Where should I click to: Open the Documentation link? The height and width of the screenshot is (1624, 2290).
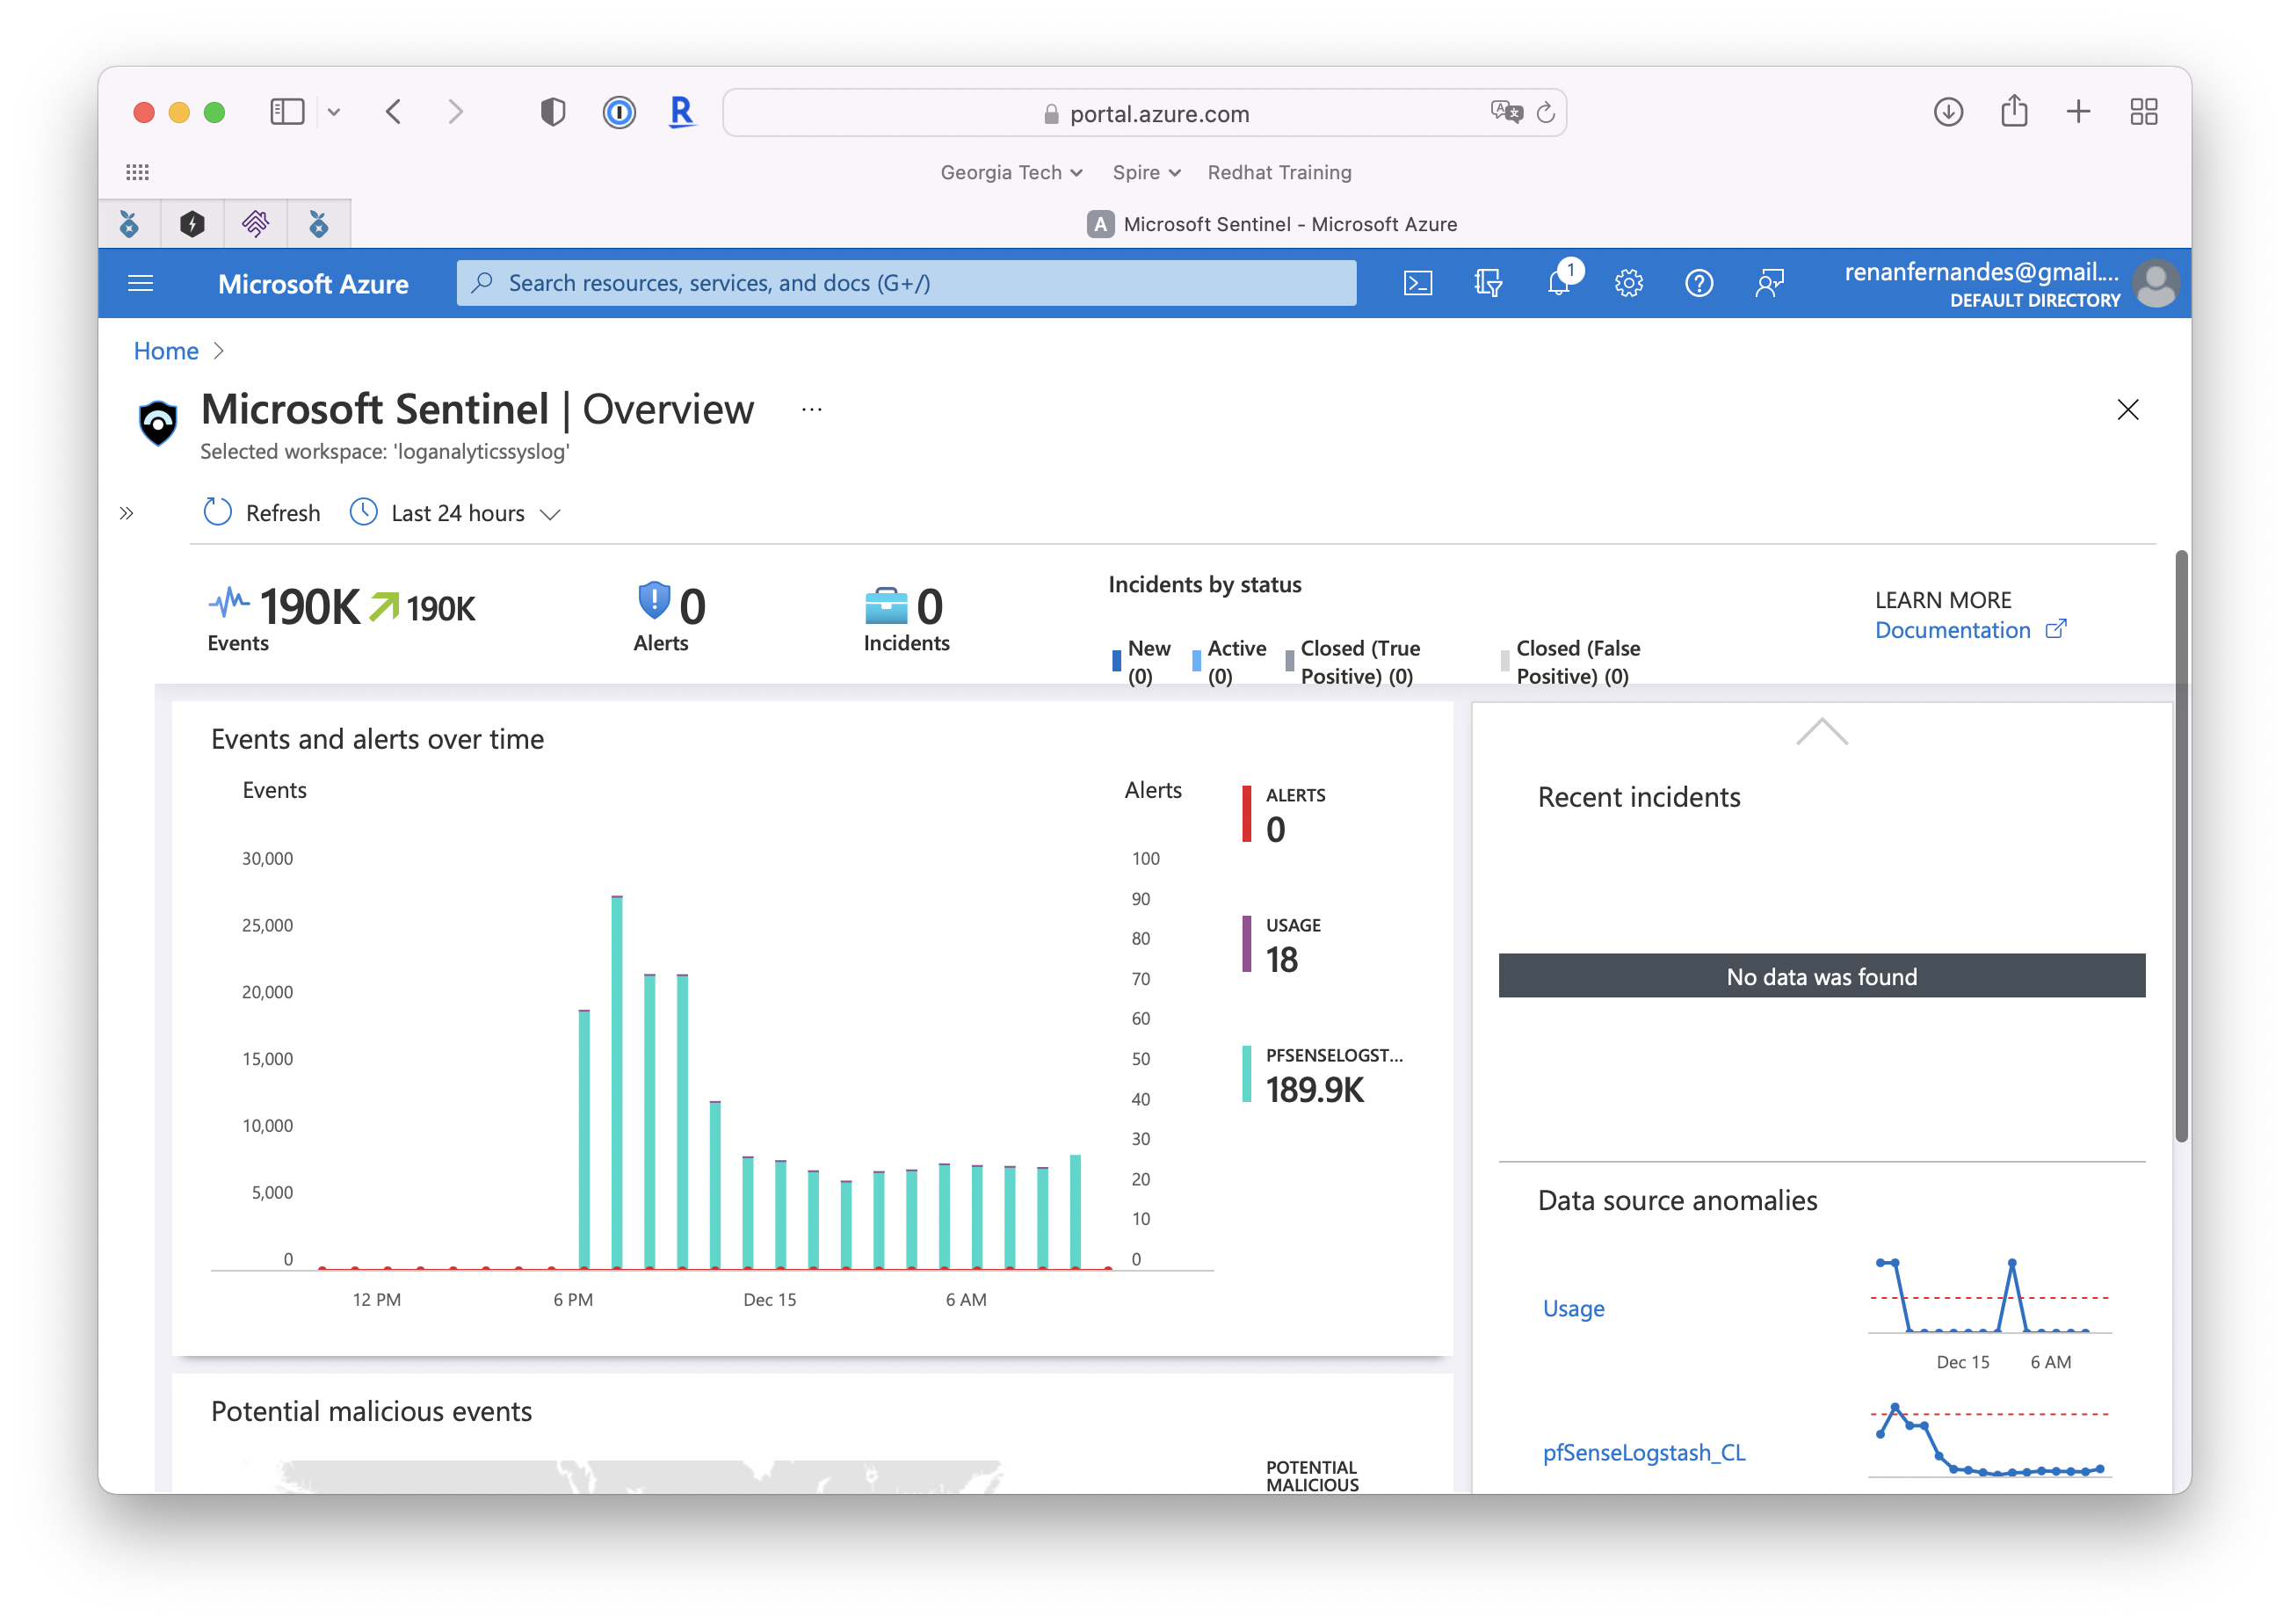point(1969,629)
